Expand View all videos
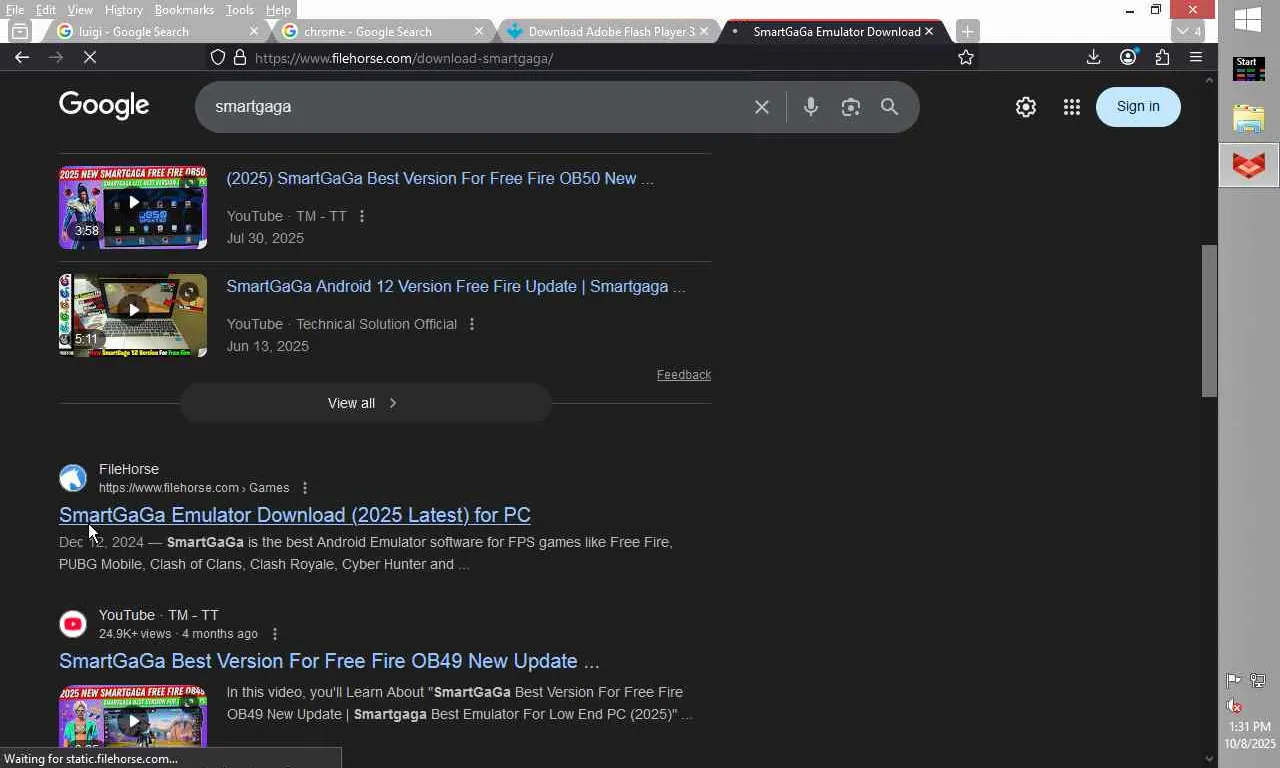Viewport: 1280px width, 768px height. 365,403
